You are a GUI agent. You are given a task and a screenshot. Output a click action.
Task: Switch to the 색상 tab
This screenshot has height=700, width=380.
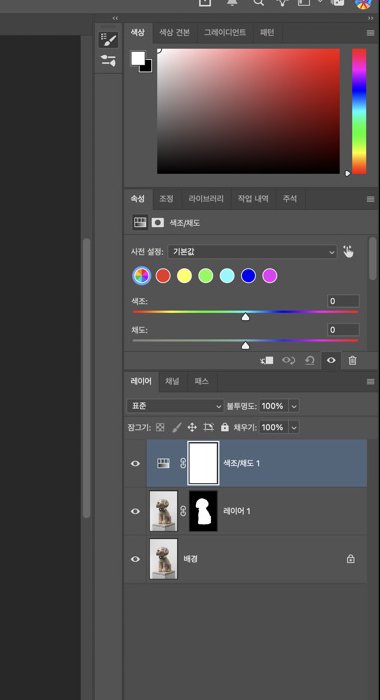pyautogui.click(x=138, y=33)
